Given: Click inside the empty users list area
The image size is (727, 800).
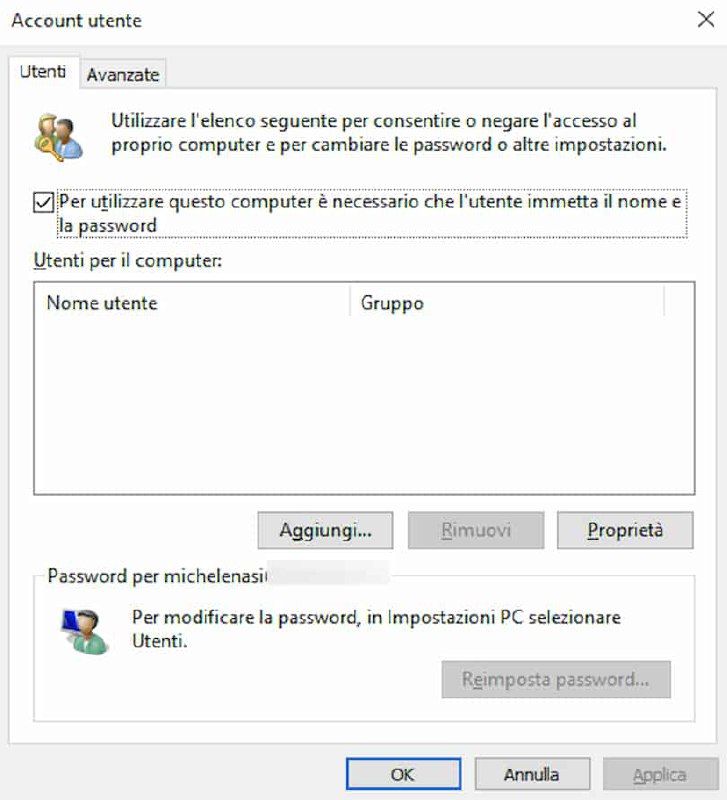Looking at the screenshot, I should (x=364, y=406).
